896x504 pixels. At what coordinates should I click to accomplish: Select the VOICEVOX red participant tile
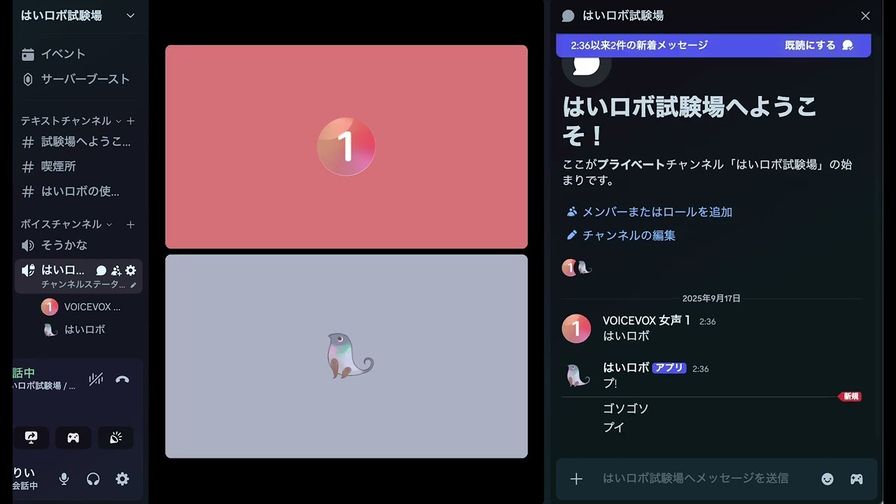tap(346, 147)
